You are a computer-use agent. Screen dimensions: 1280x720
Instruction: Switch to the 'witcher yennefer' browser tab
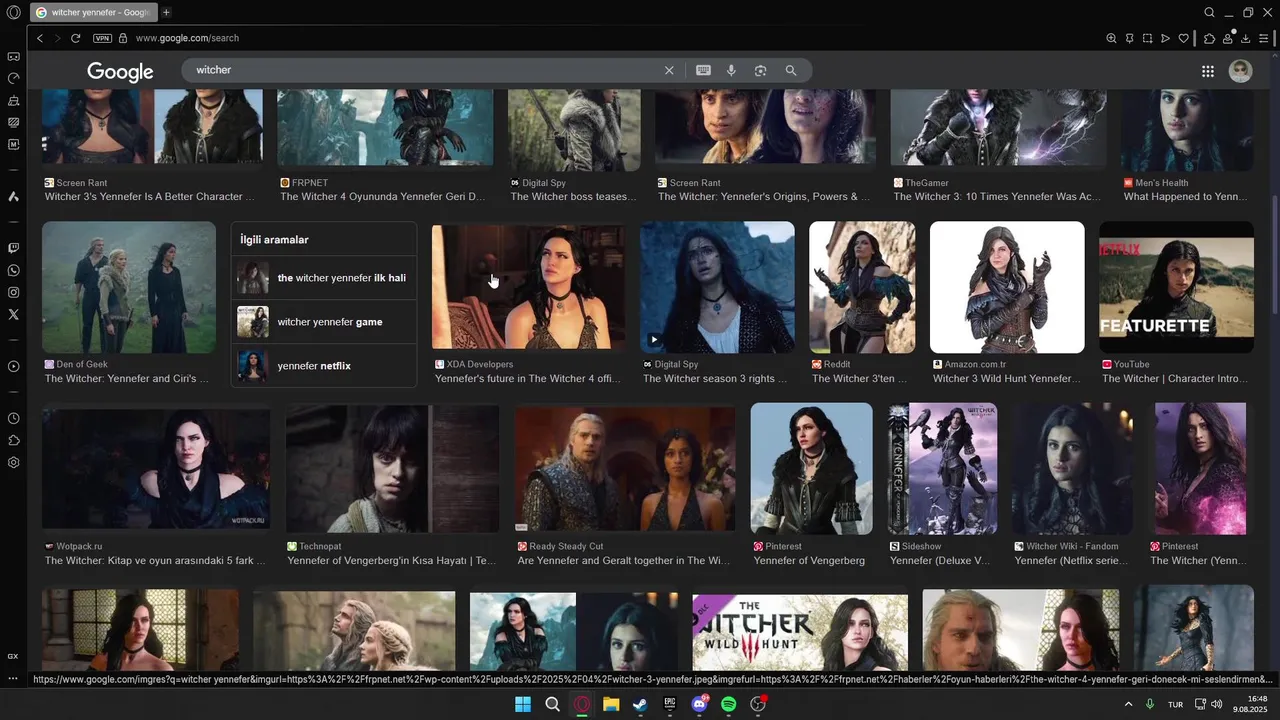(92, 12)
